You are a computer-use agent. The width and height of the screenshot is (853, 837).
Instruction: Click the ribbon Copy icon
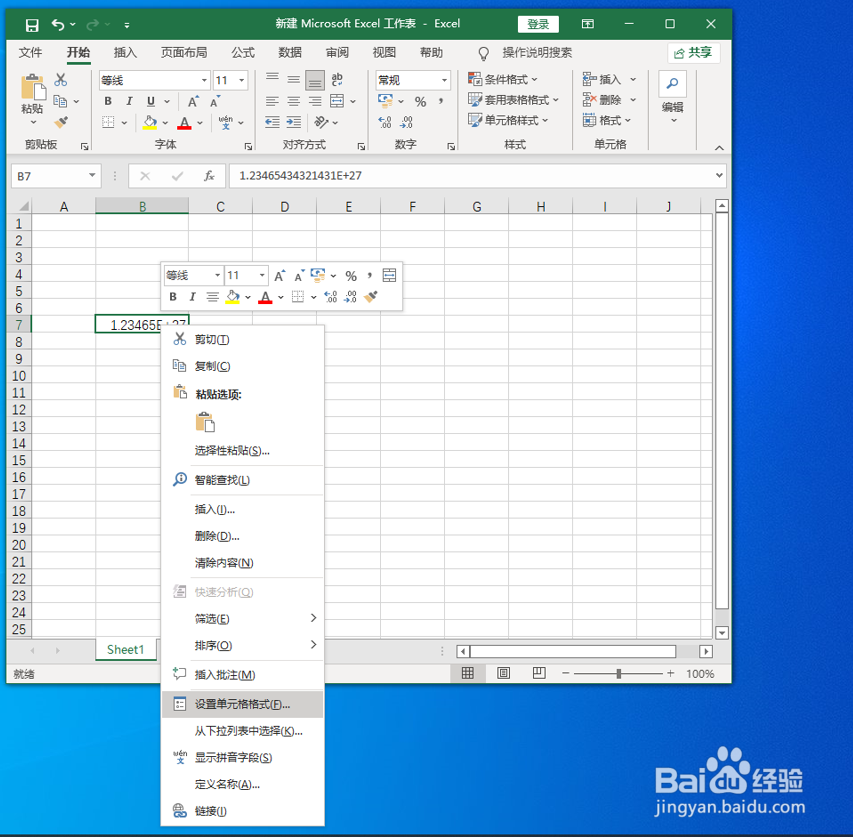coord(60,101)
